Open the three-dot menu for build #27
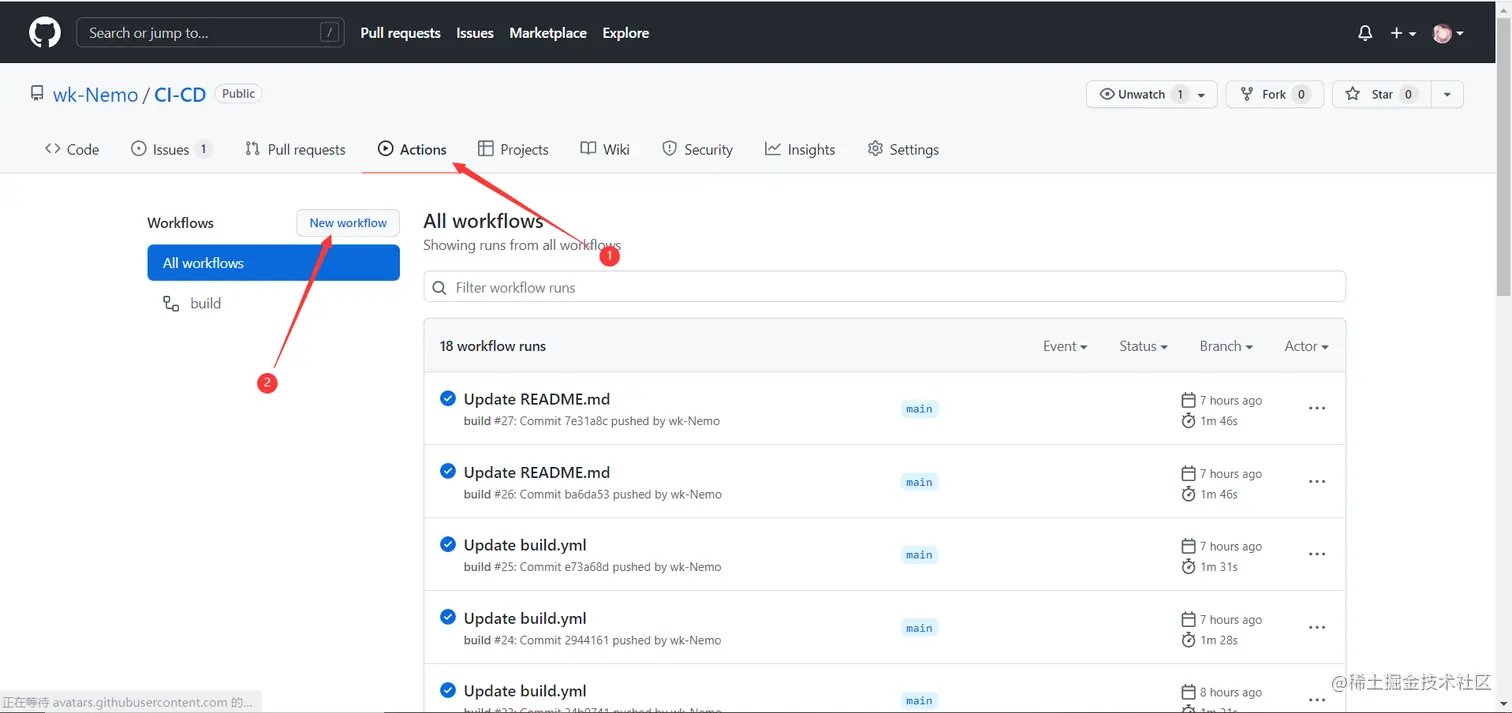Screen dimensions: 1512x713 point(1317,408)
